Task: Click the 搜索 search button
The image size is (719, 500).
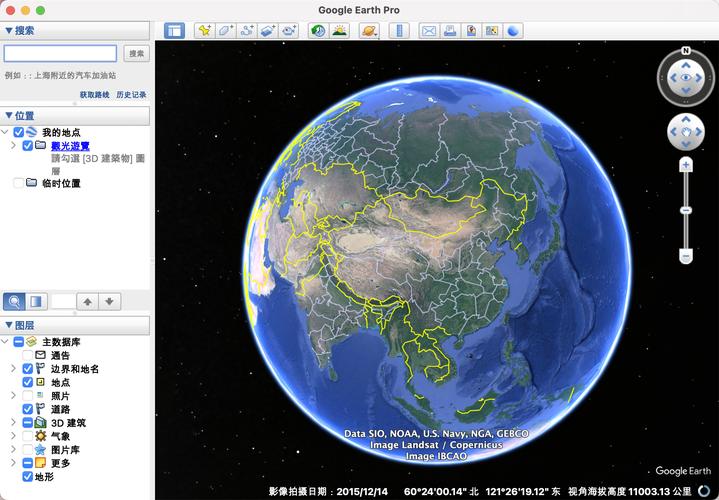Action: tap(137, 54)
